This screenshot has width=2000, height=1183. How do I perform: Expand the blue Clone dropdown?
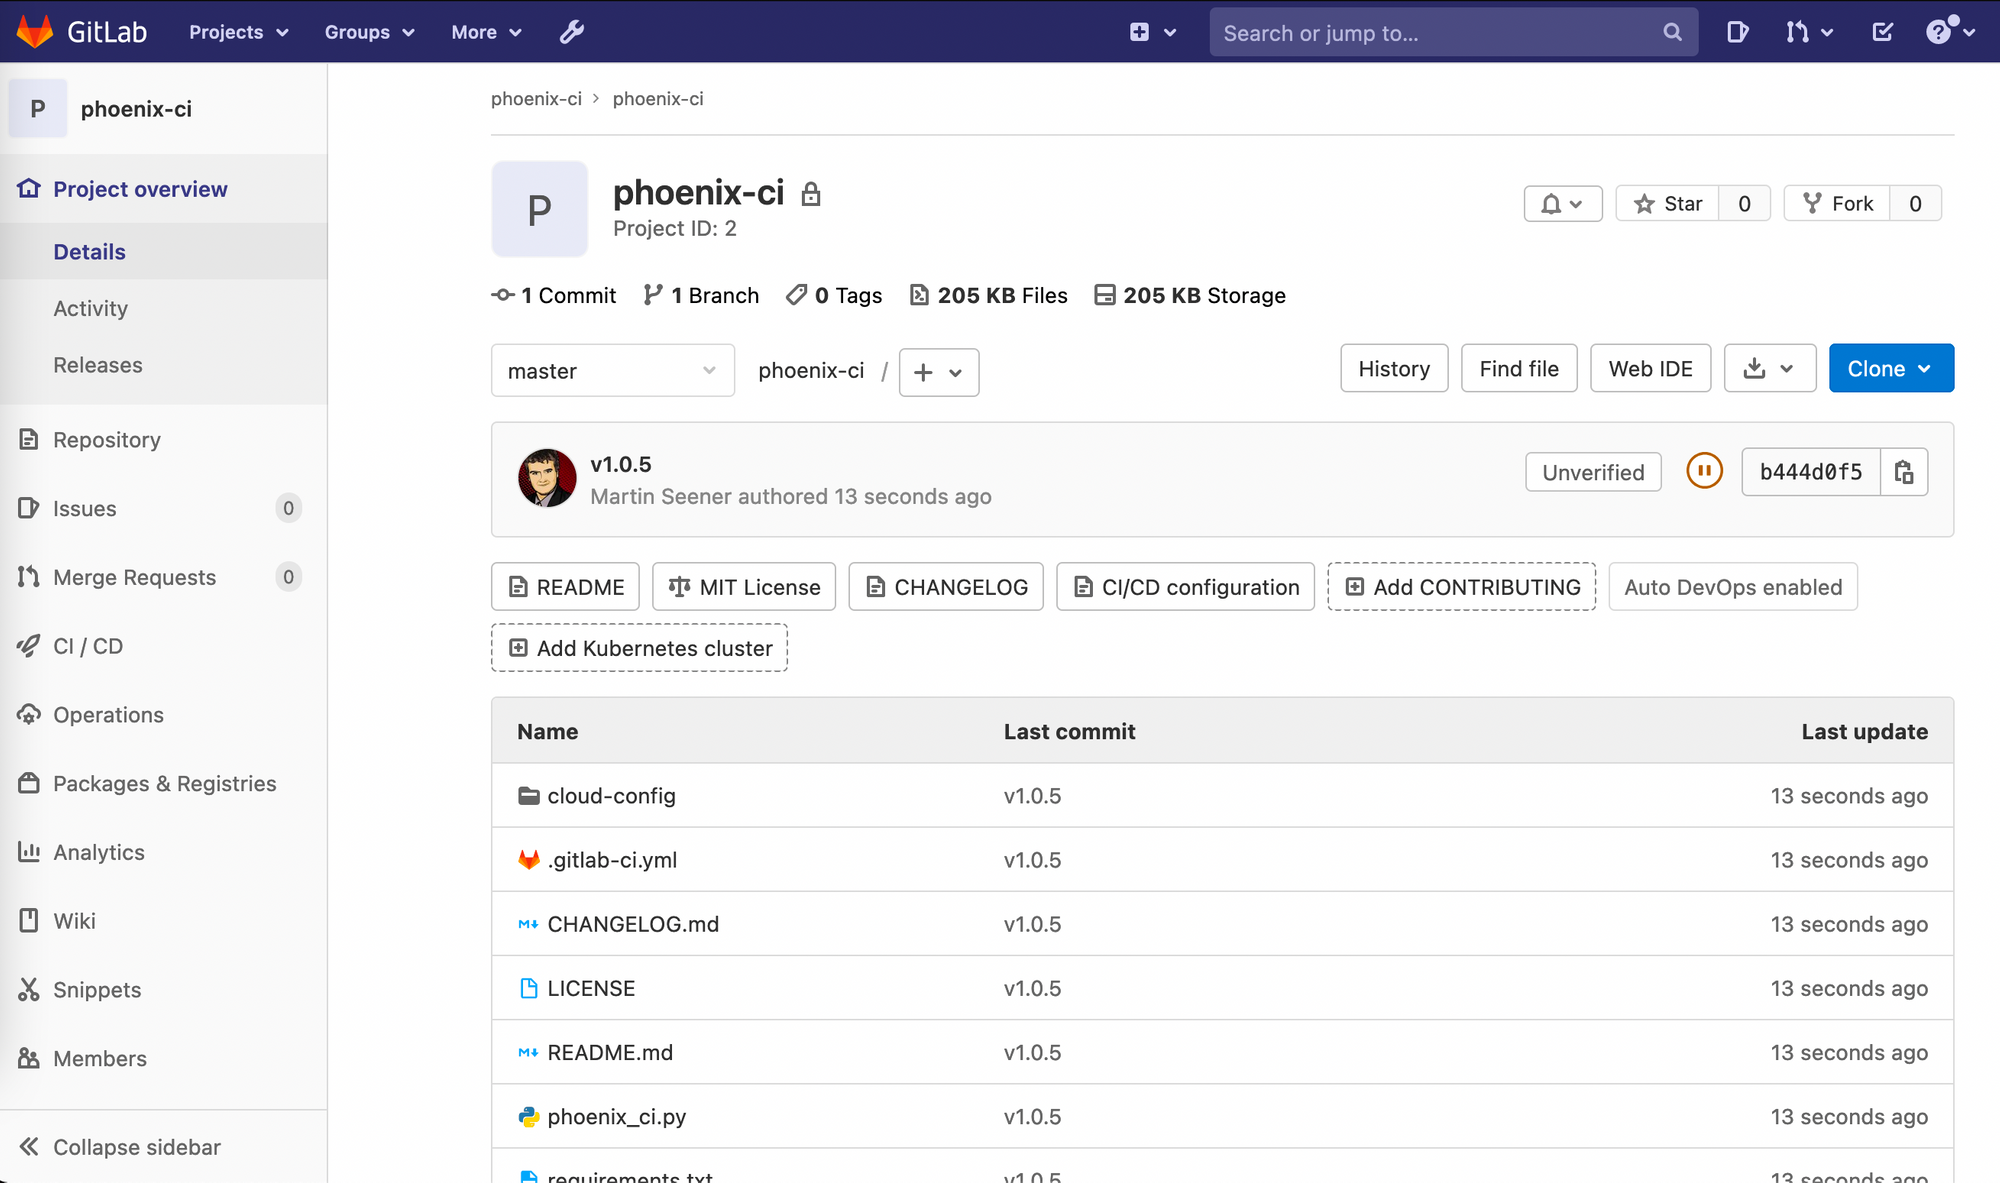coord(1891,369)
